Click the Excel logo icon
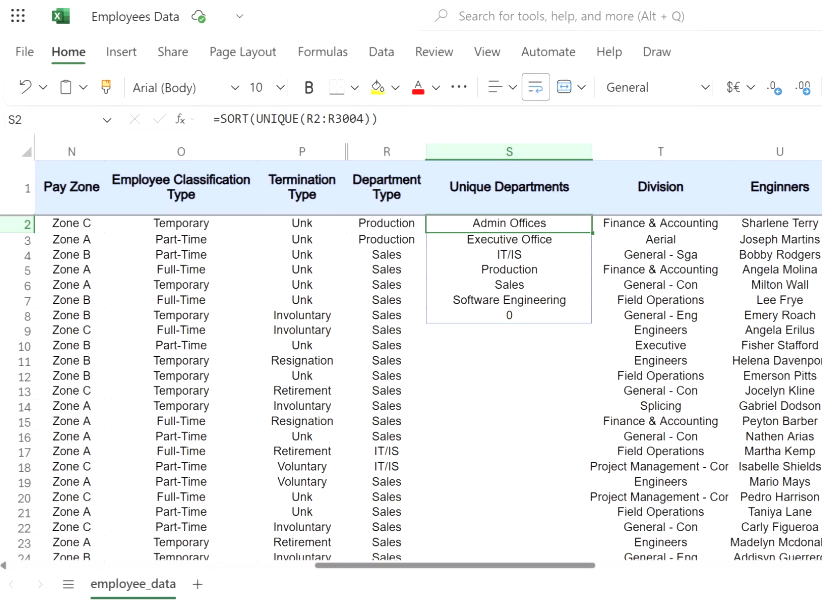The width and height of the screenshot is (822, 605). coord(61,16)
